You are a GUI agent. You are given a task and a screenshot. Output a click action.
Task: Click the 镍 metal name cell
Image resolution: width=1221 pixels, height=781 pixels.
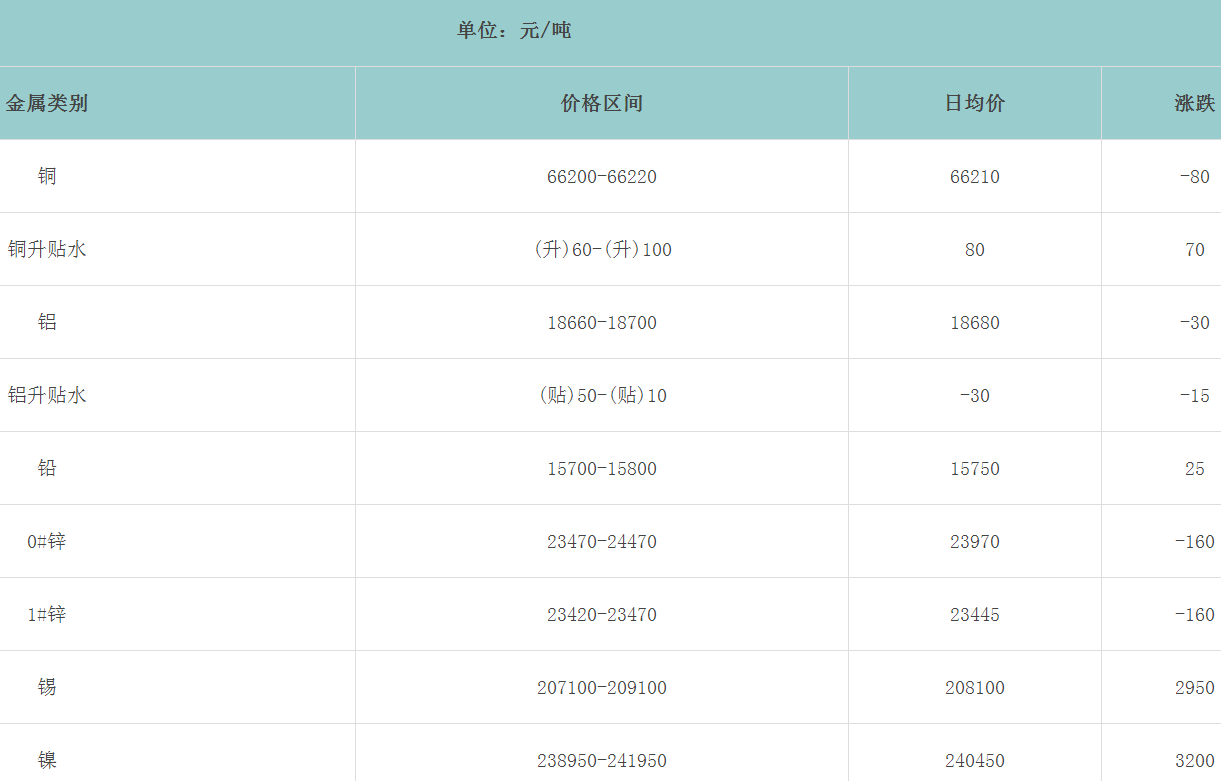point(47,760)
